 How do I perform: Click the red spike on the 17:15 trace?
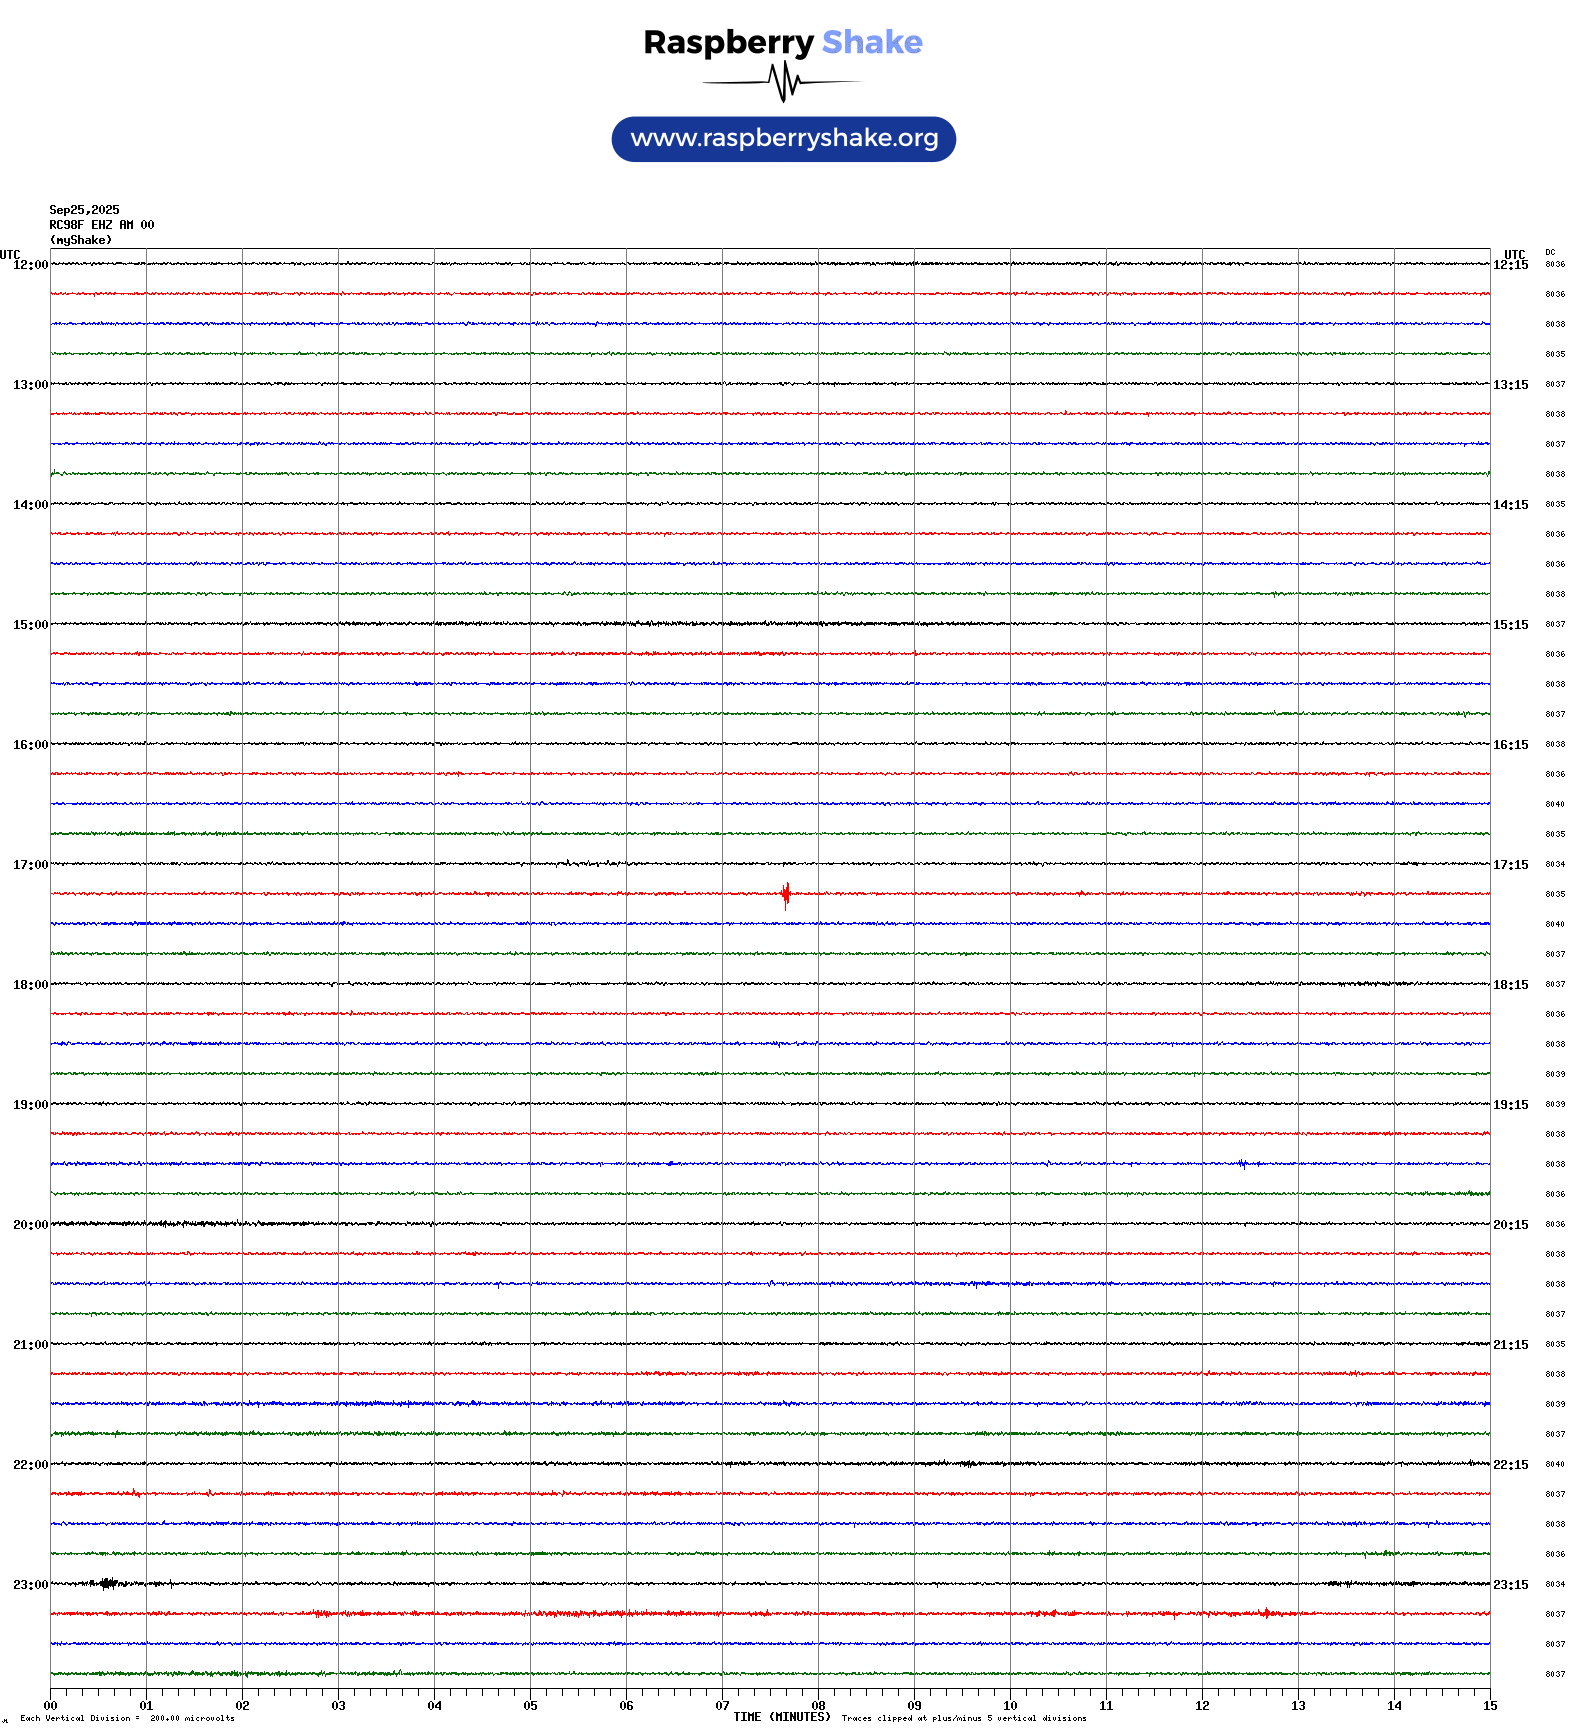tap(786, 894)
